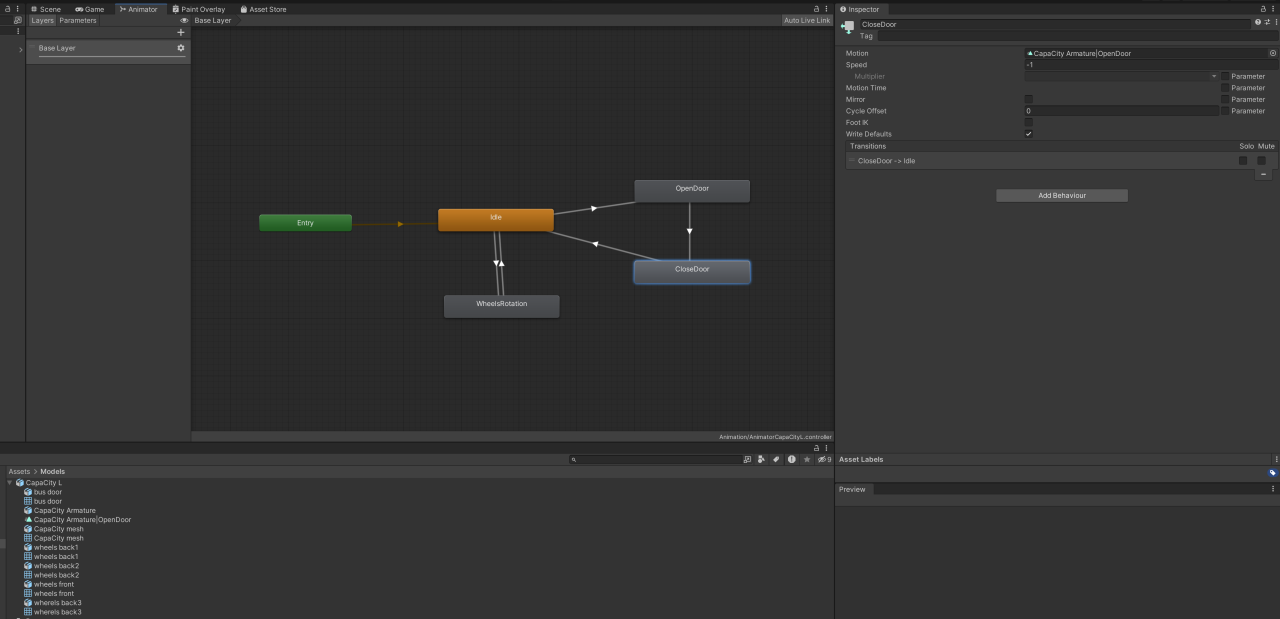
Task: Uncheck the Write Defaults checkbox
Action: coord(1029,134)
